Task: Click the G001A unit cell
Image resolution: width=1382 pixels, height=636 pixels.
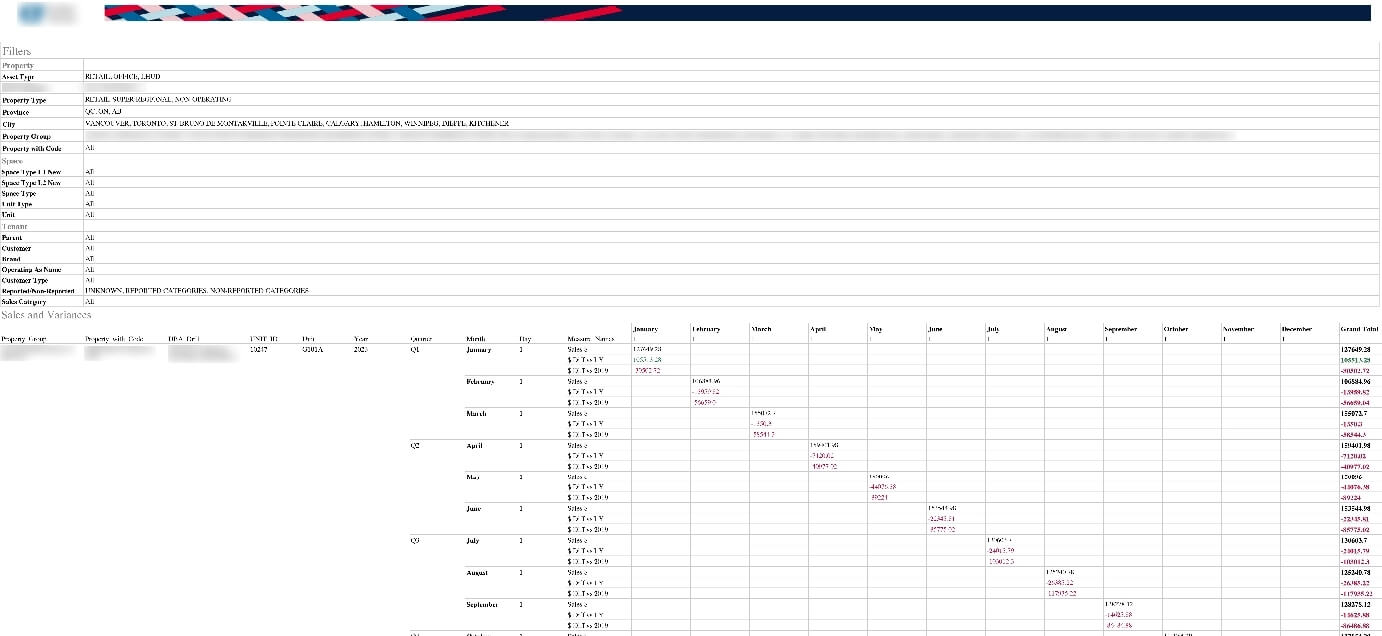Action: pyautogui.click(x=311, y=350)
